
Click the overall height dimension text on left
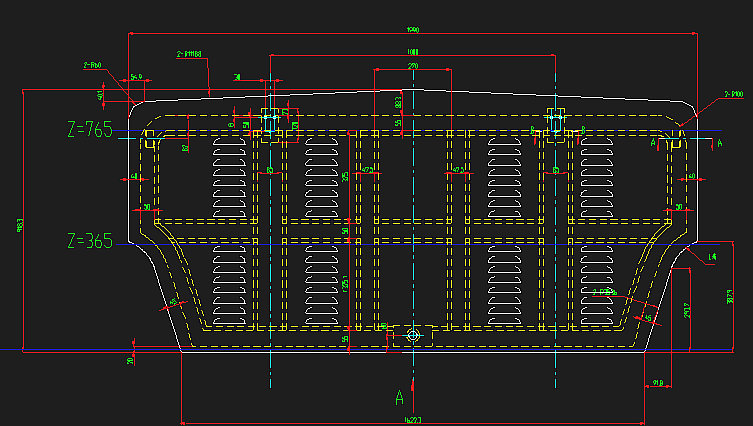click(x=19, y=226)
